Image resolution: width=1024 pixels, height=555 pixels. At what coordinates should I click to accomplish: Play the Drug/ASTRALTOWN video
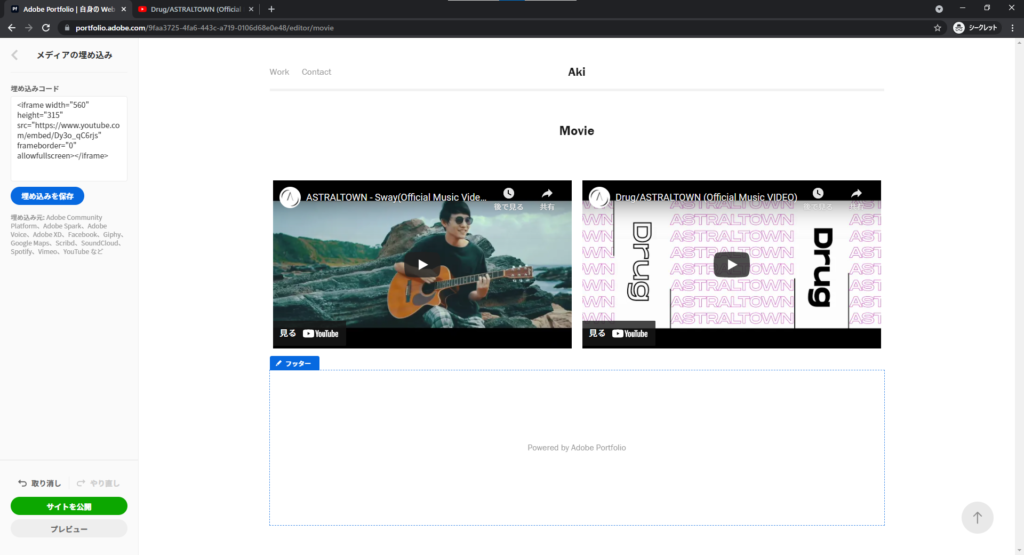tap(731, 264)
